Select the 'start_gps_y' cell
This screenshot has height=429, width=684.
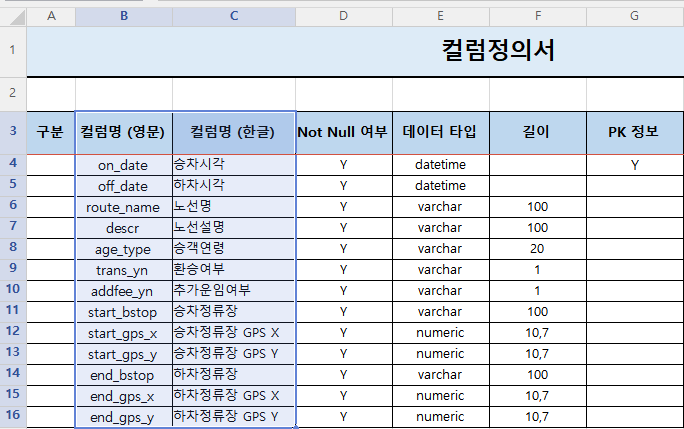click(x=124, y=353)
